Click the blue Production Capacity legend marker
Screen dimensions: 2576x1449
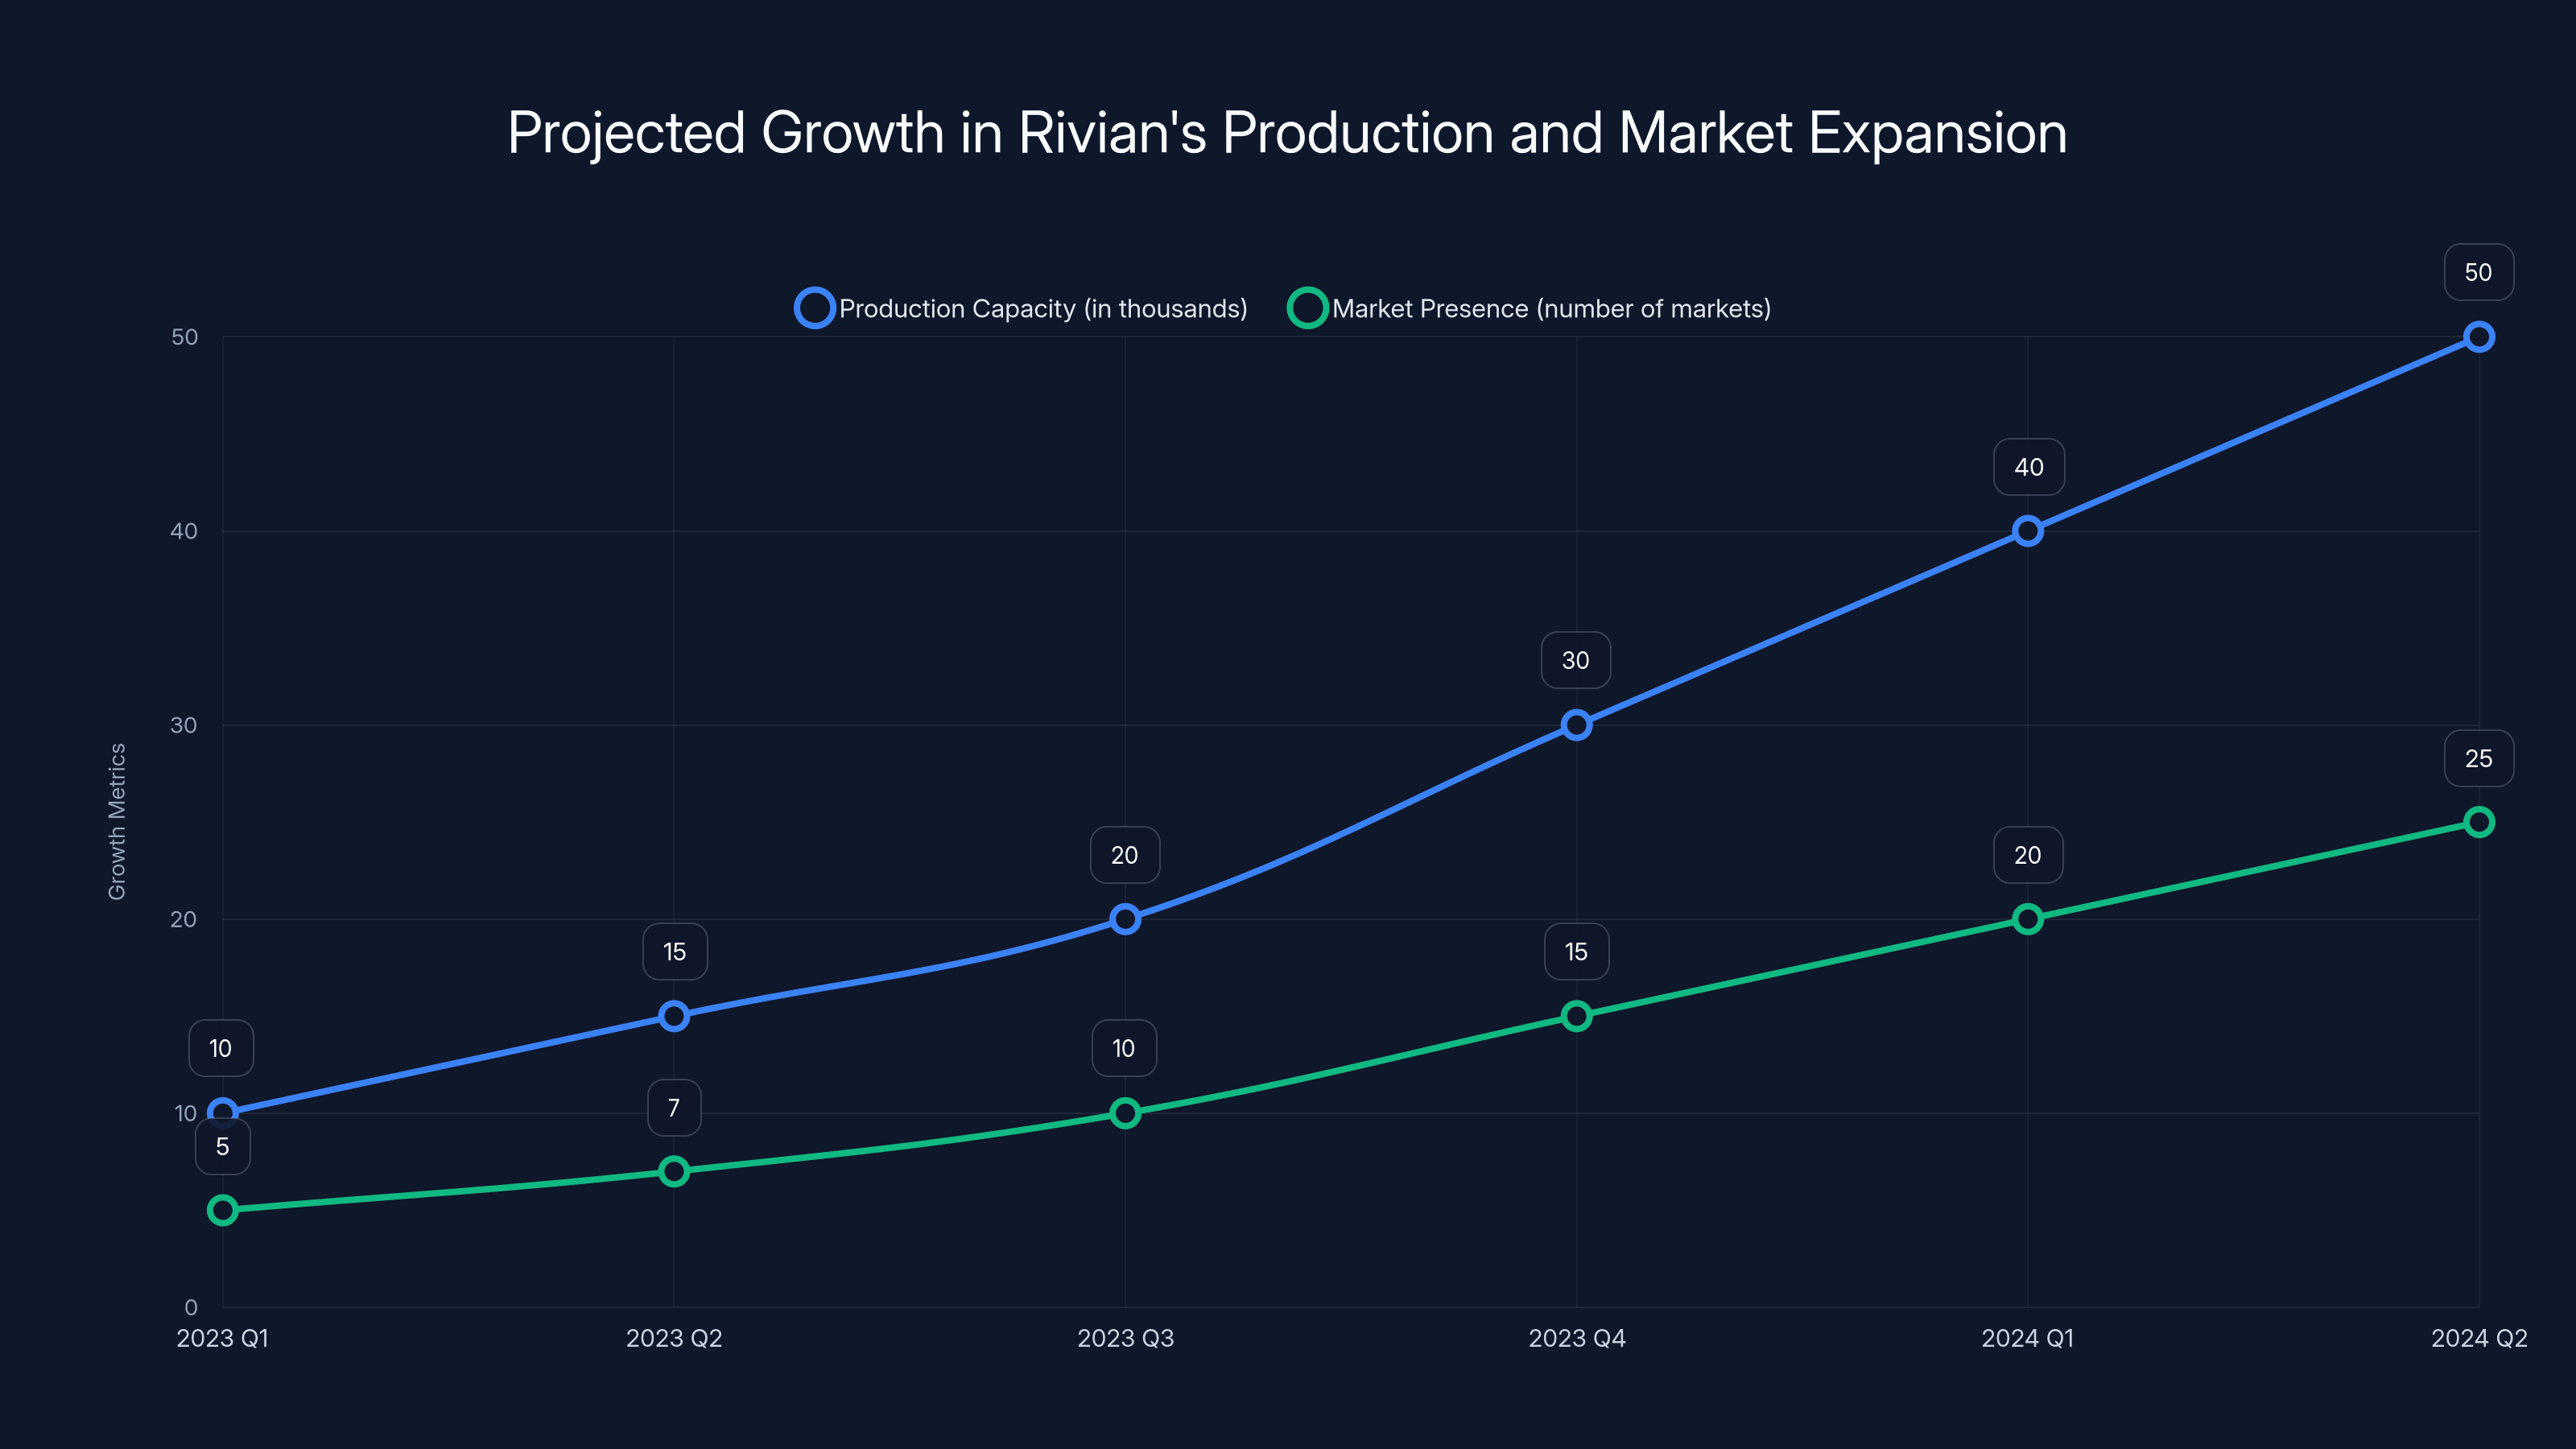click(x=815, y=308)
